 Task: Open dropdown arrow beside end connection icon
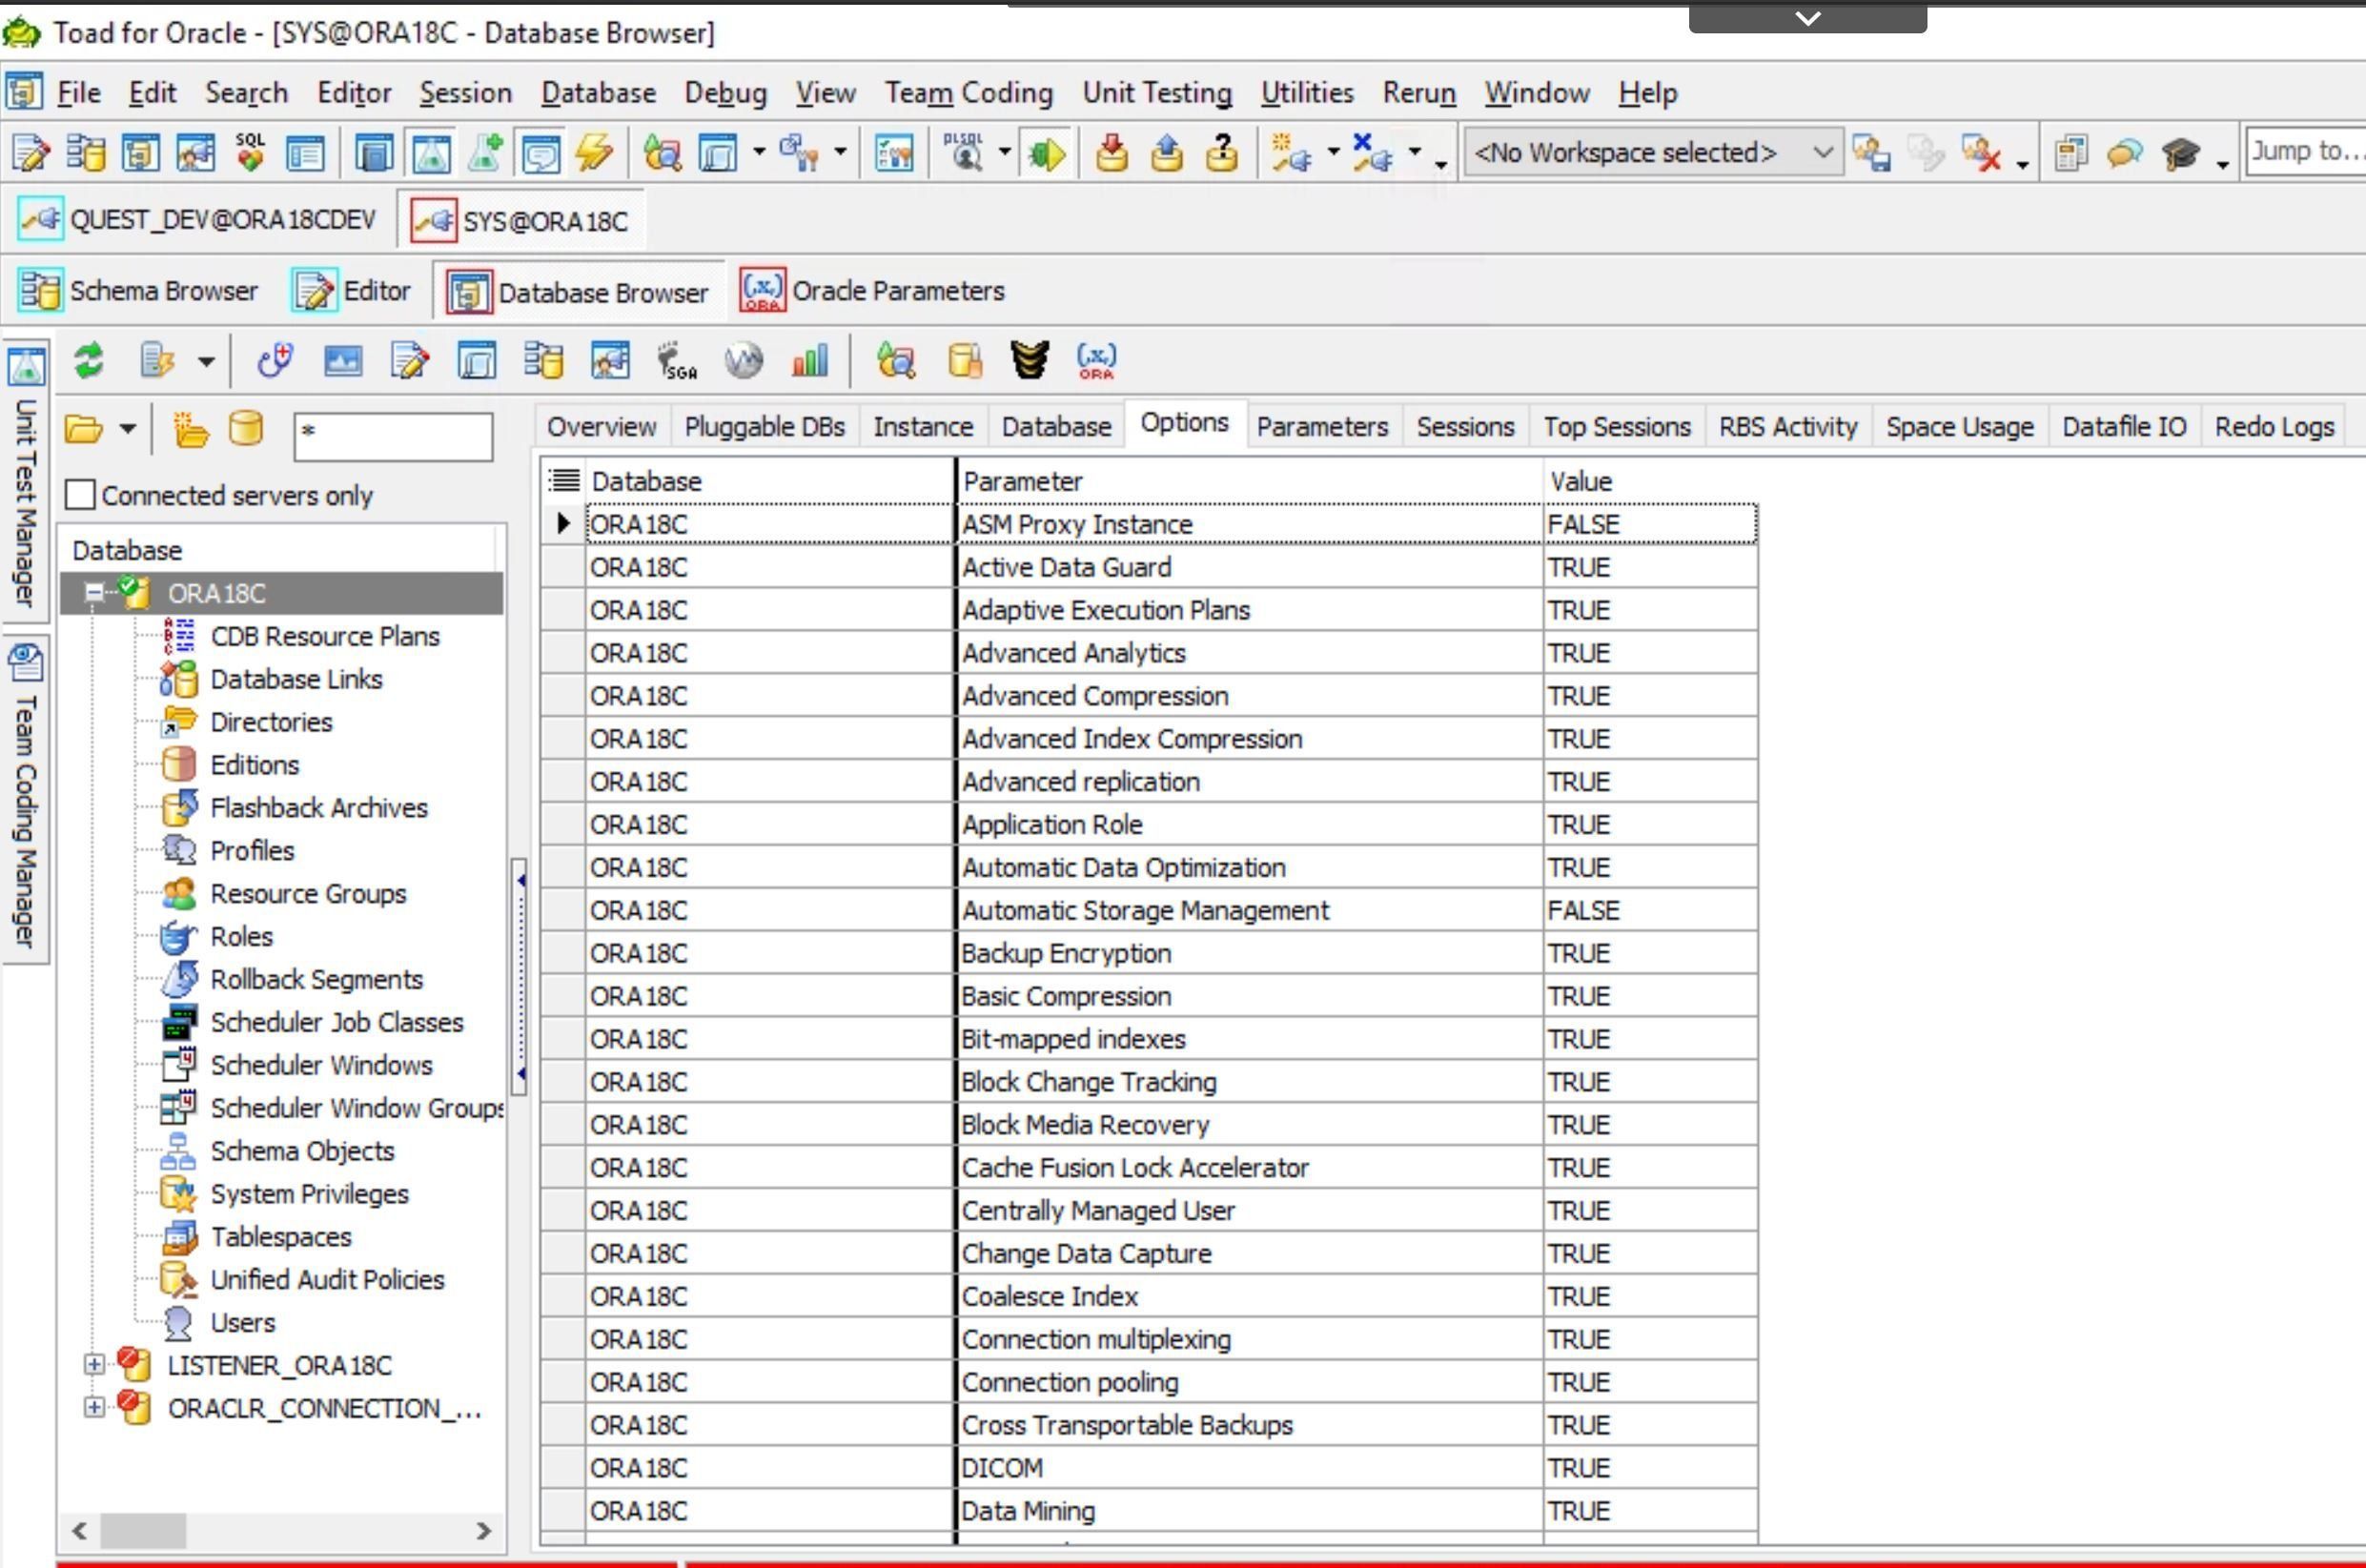[1415, 152]
